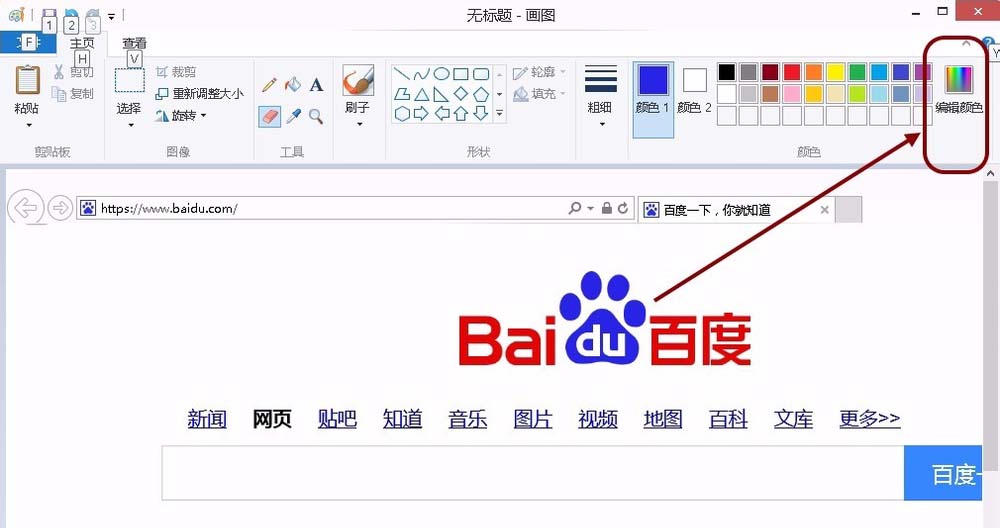Open Customize Quick Access Toolbar arrow
1000x528 pixels.
tap(111, 16)
